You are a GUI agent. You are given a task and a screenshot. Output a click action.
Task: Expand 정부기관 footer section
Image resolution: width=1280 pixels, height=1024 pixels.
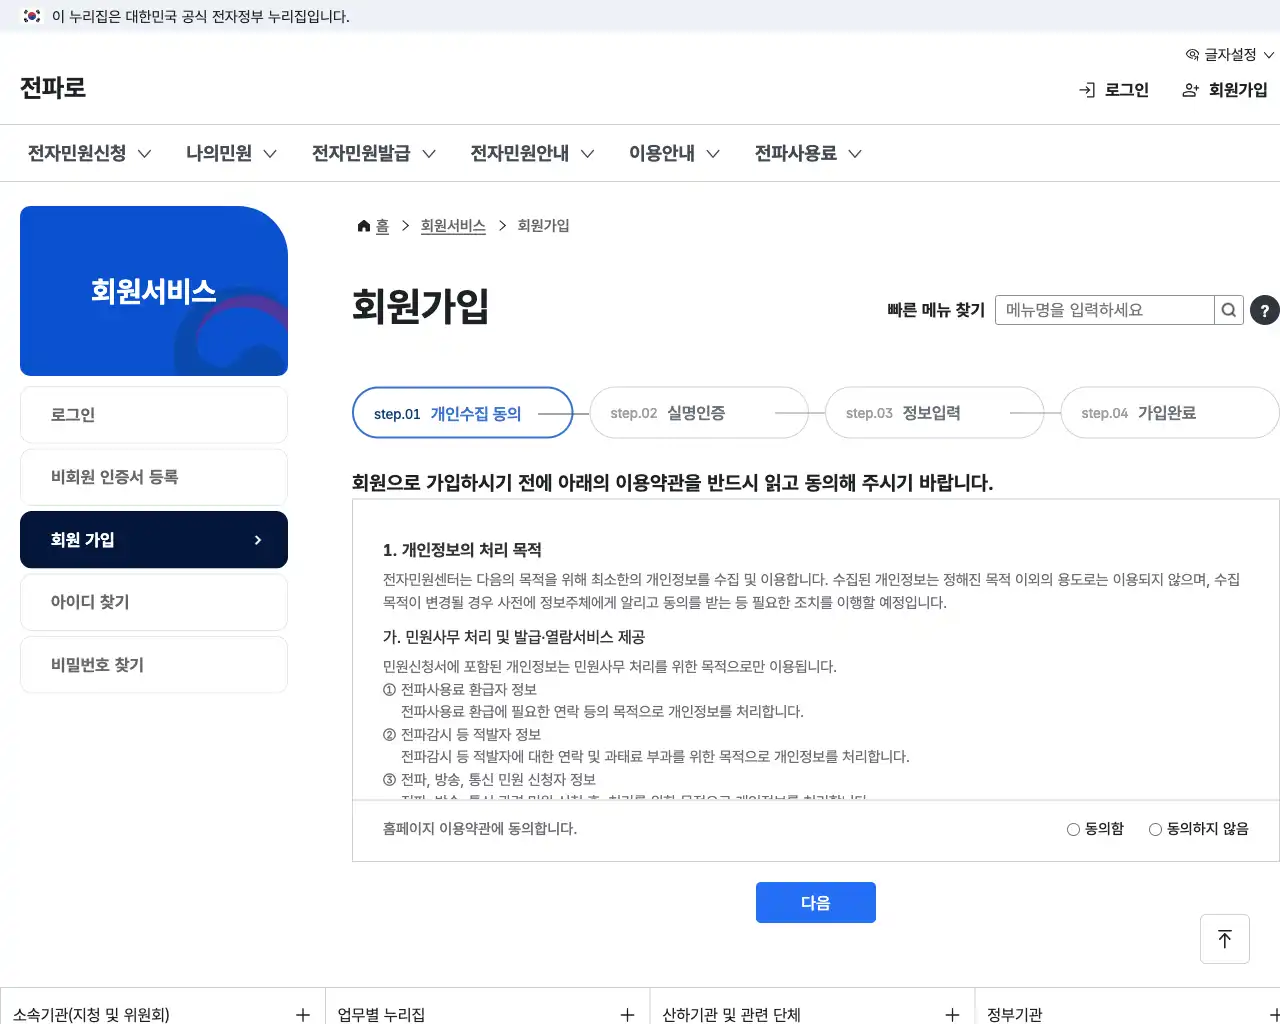pyautogui.click(x=1128, y=1014)
